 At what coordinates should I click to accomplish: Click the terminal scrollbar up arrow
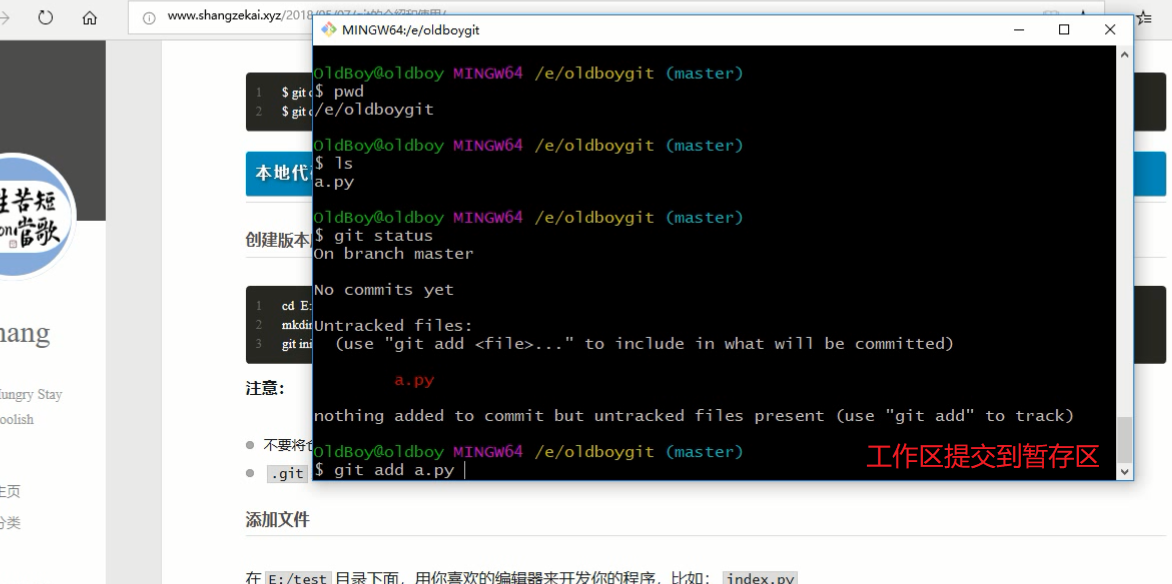coord(1124,54)
